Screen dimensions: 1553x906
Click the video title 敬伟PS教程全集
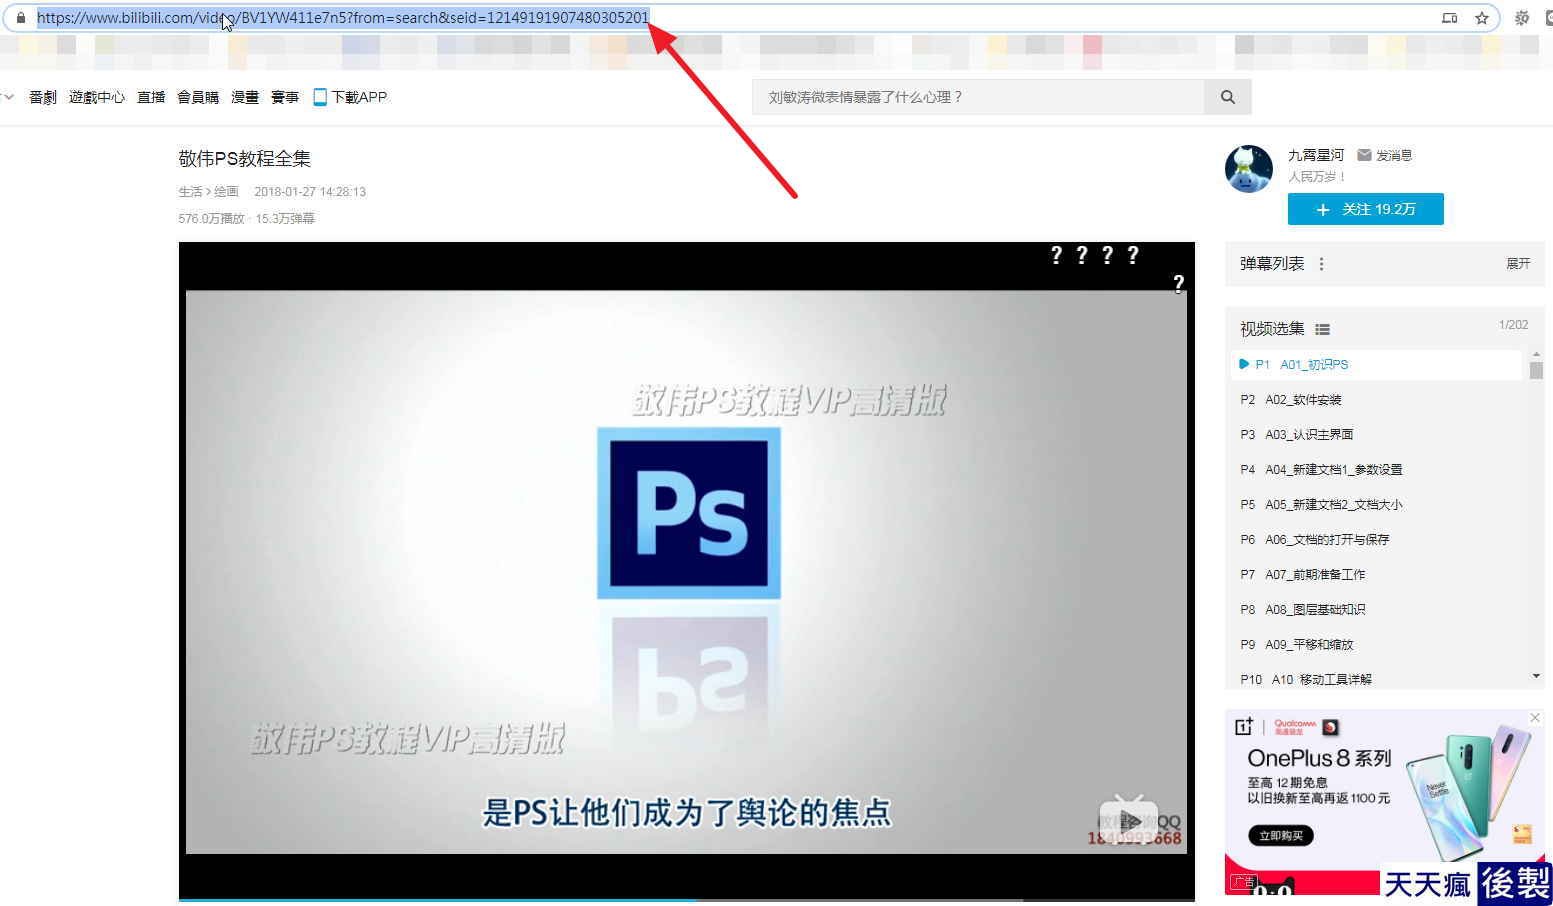tap(245, 158)
